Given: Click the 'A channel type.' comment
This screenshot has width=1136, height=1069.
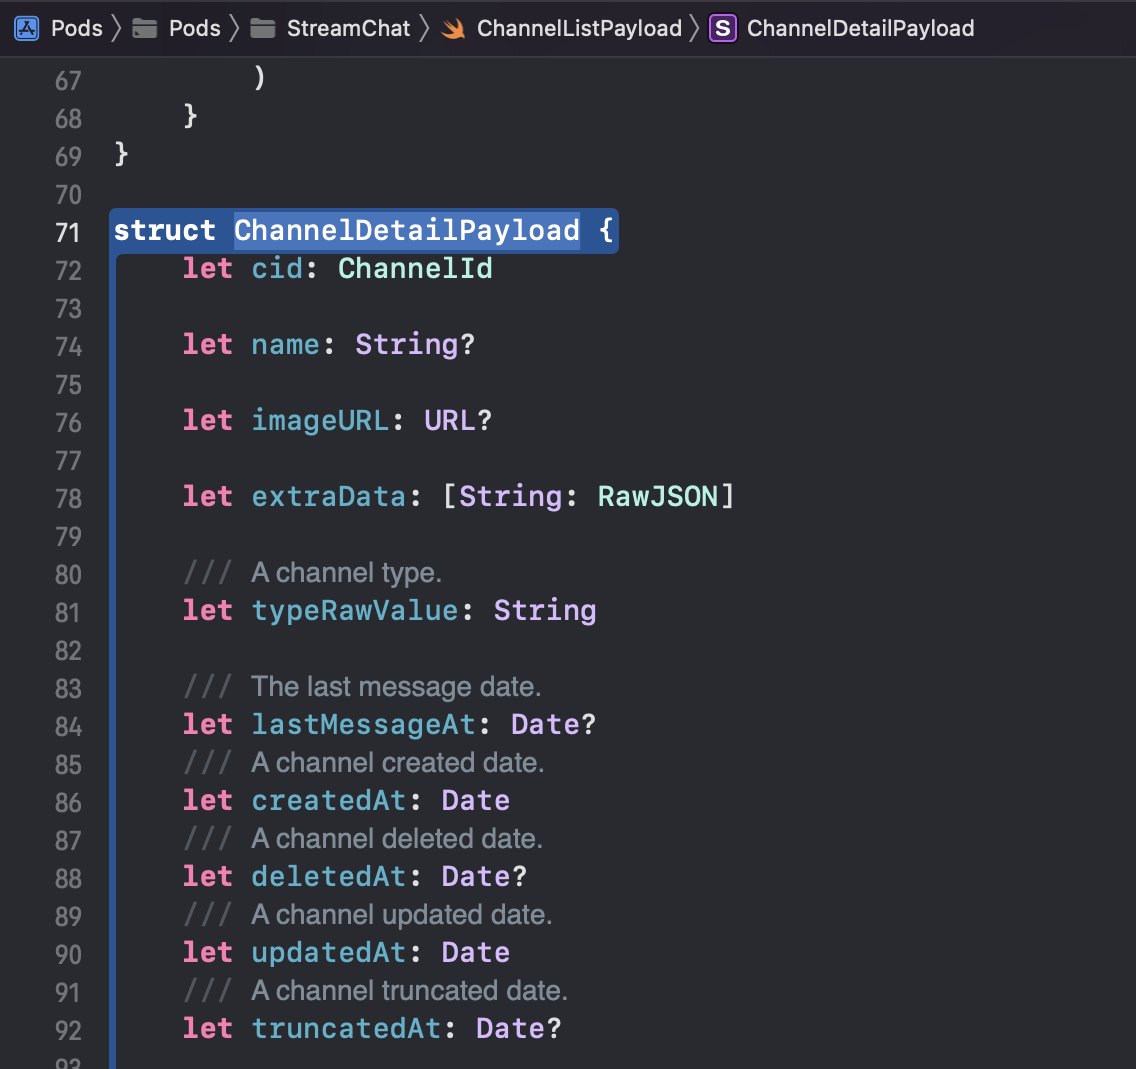Looking at the screenshot, I should click(x=346, y=573).
